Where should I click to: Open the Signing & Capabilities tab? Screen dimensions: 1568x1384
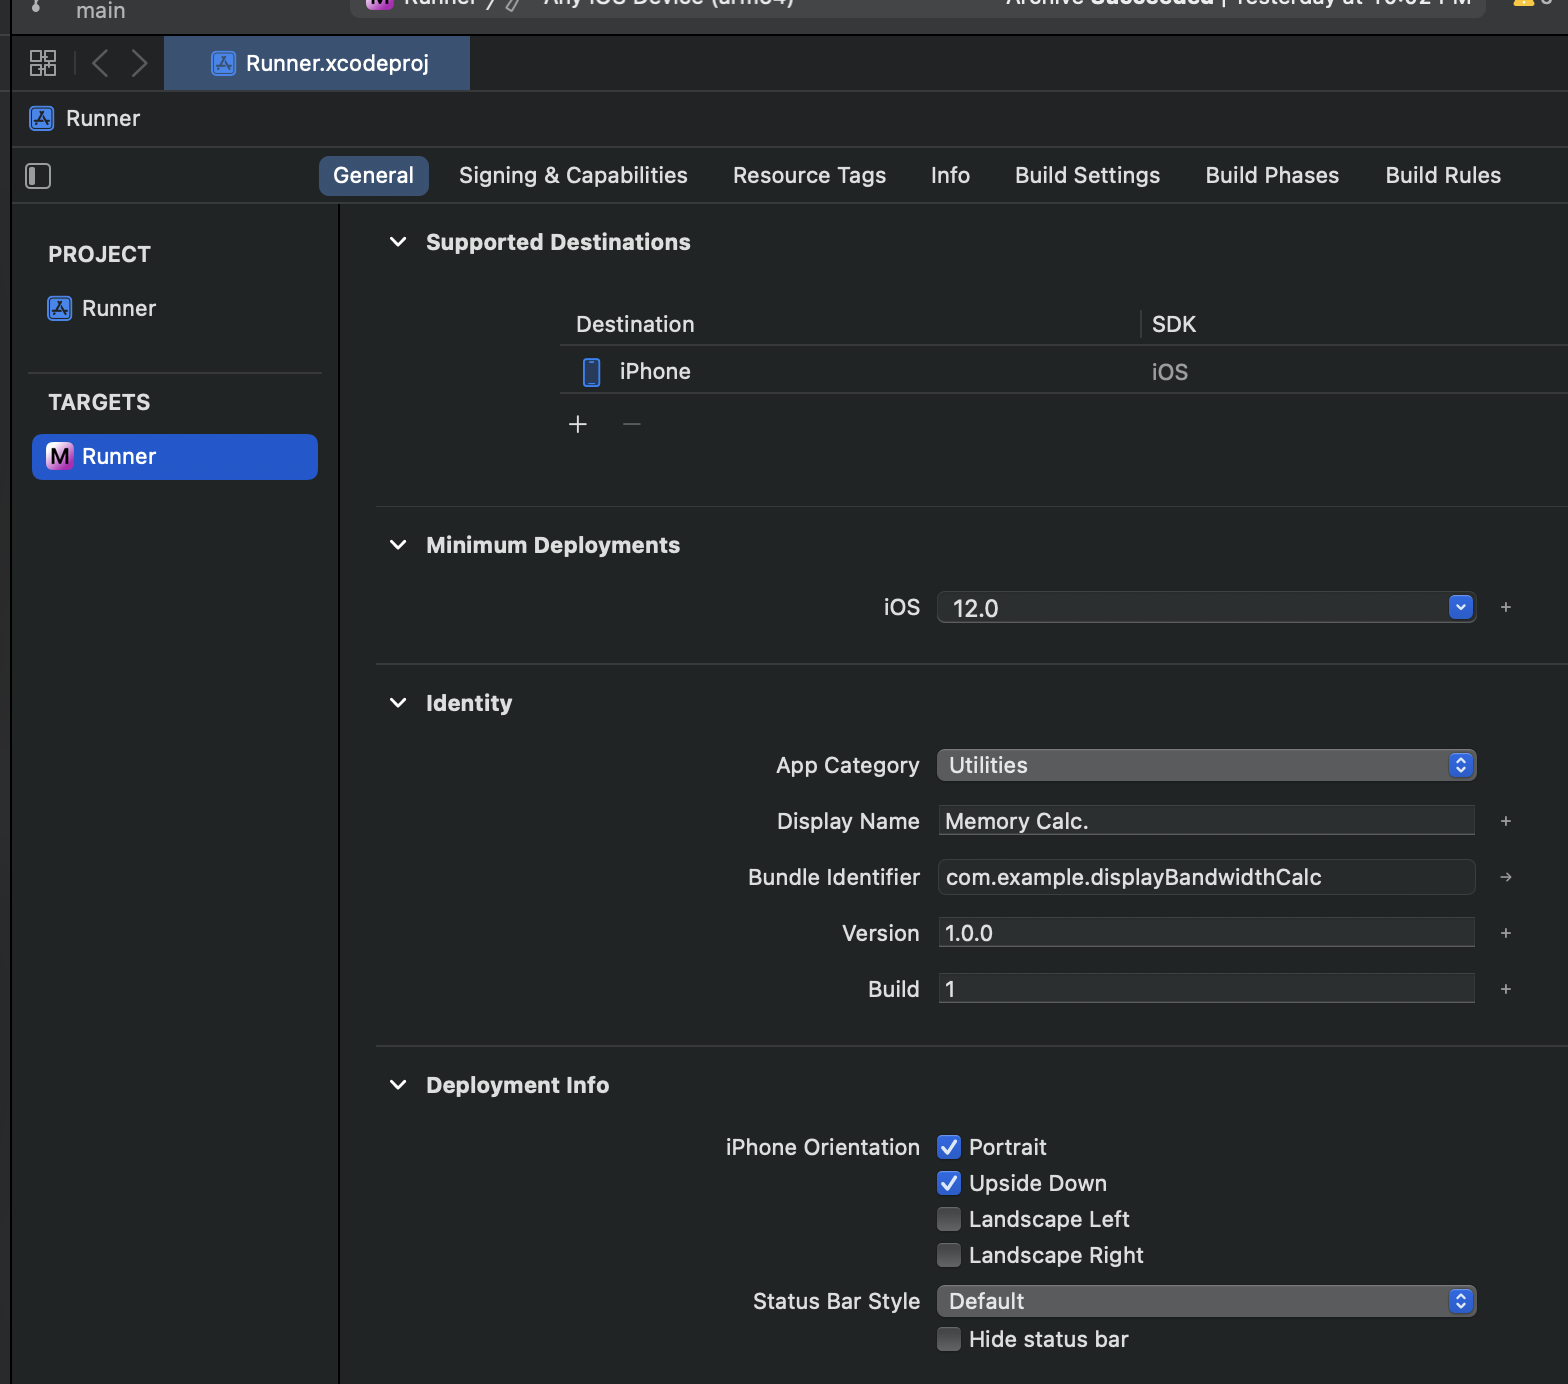573,175
